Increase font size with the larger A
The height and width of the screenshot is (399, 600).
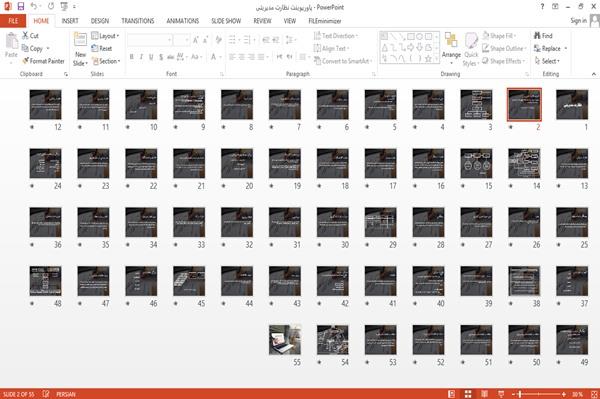tap(196, 40)
